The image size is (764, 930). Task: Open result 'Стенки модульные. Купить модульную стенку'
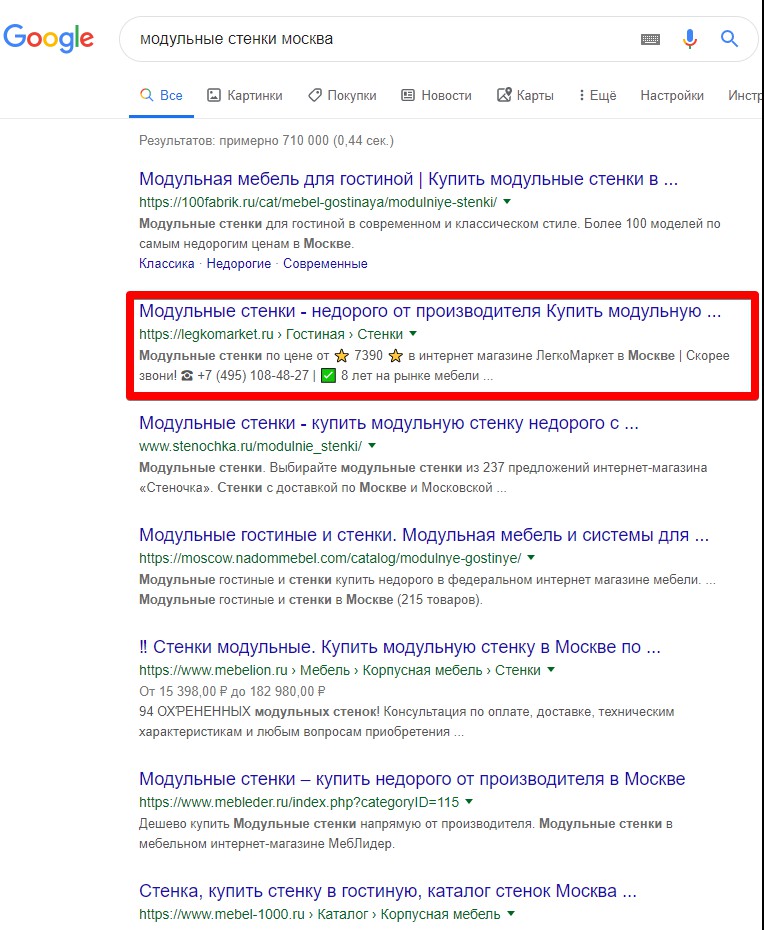(400, 647)
